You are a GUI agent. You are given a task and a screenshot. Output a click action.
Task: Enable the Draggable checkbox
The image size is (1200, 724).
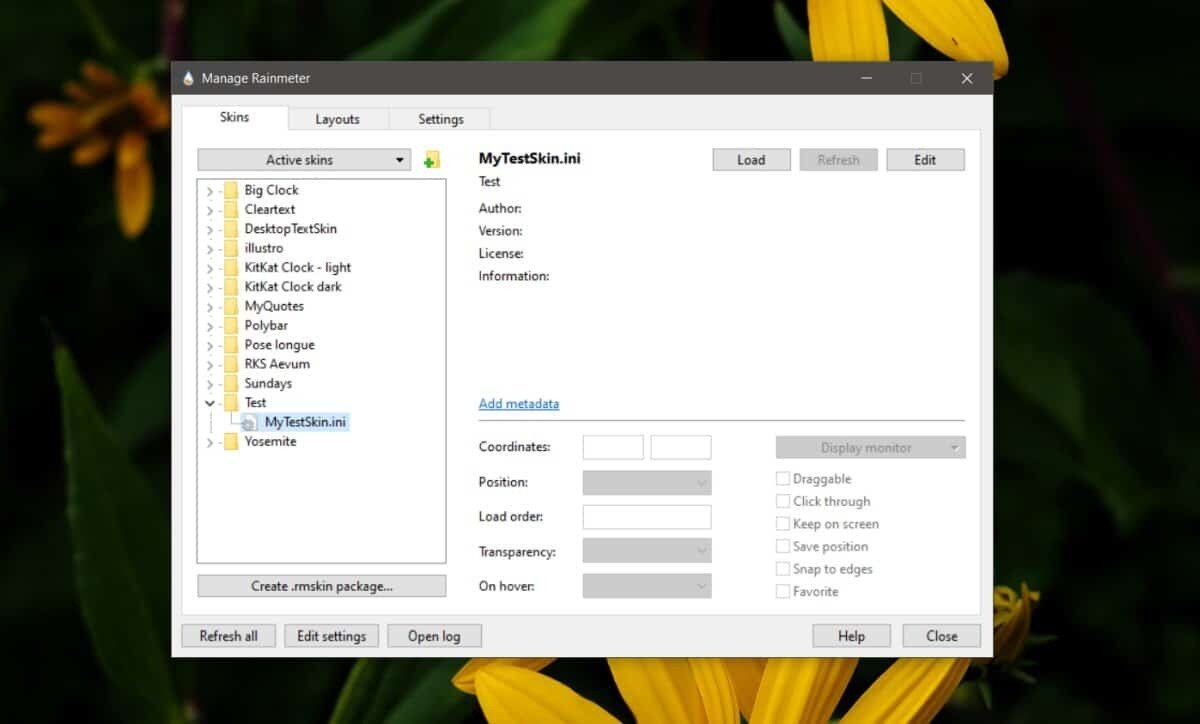coord(783,479)
